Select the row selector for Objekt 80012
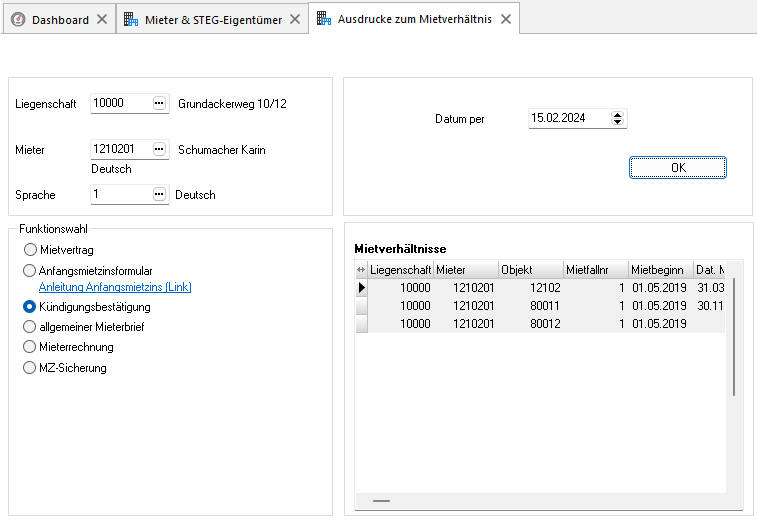757x521 pixels. pos(362,324)
